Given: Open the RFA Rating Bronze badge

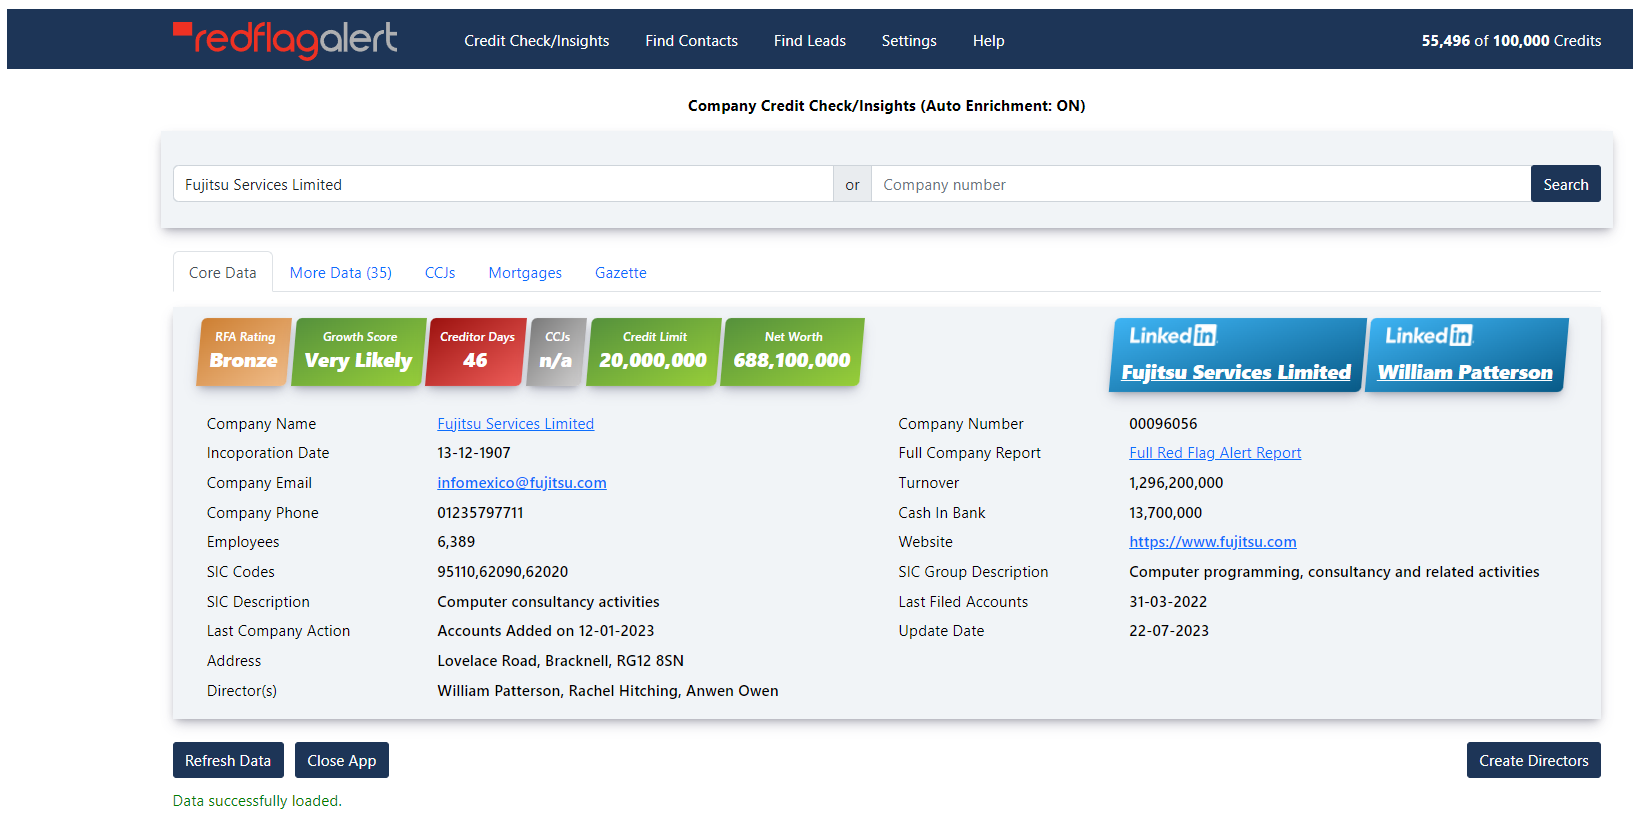Looking at the screenshot, I should (x=244, y=352).
